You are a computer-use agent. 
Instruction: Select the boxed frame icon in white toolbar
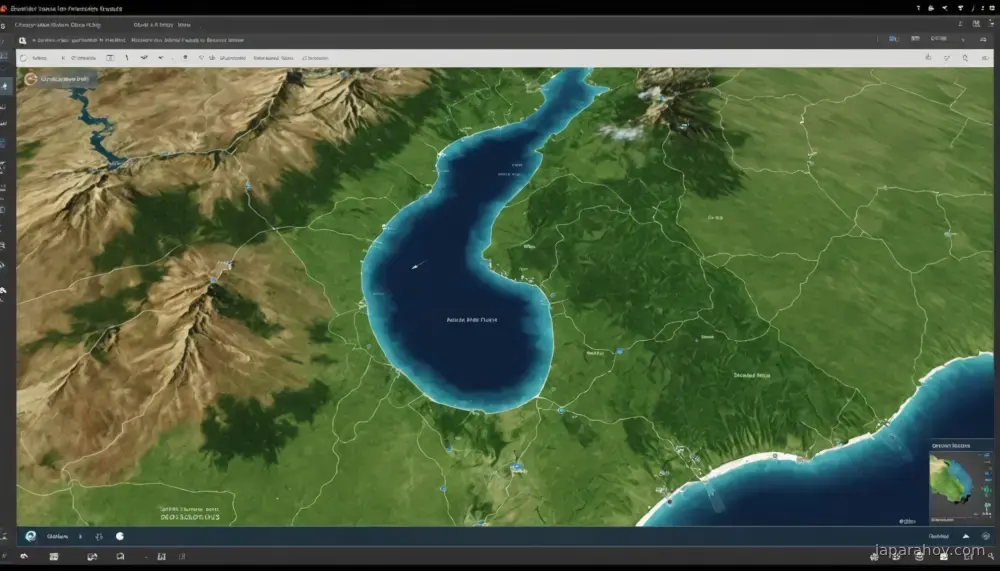coord(110,58)
